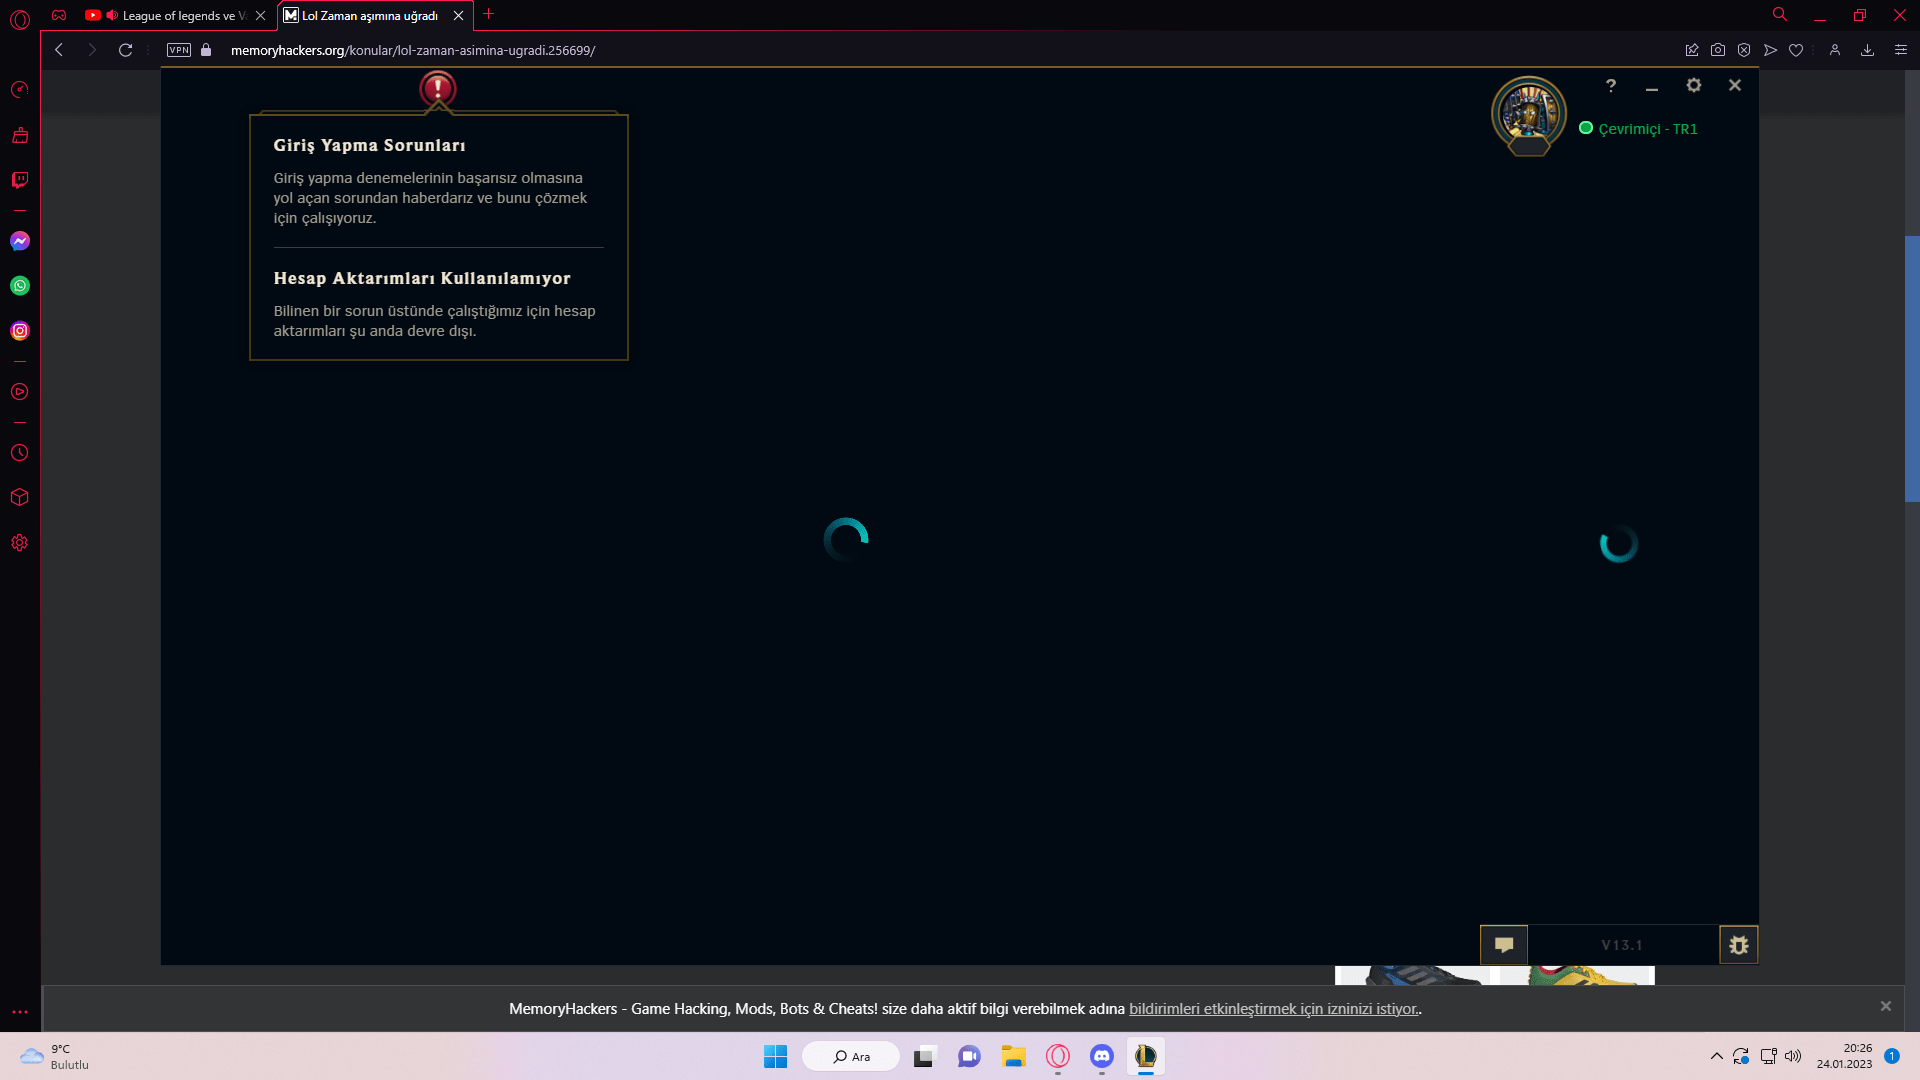Open GX Corner from the tab bar

tap(59, 15)
